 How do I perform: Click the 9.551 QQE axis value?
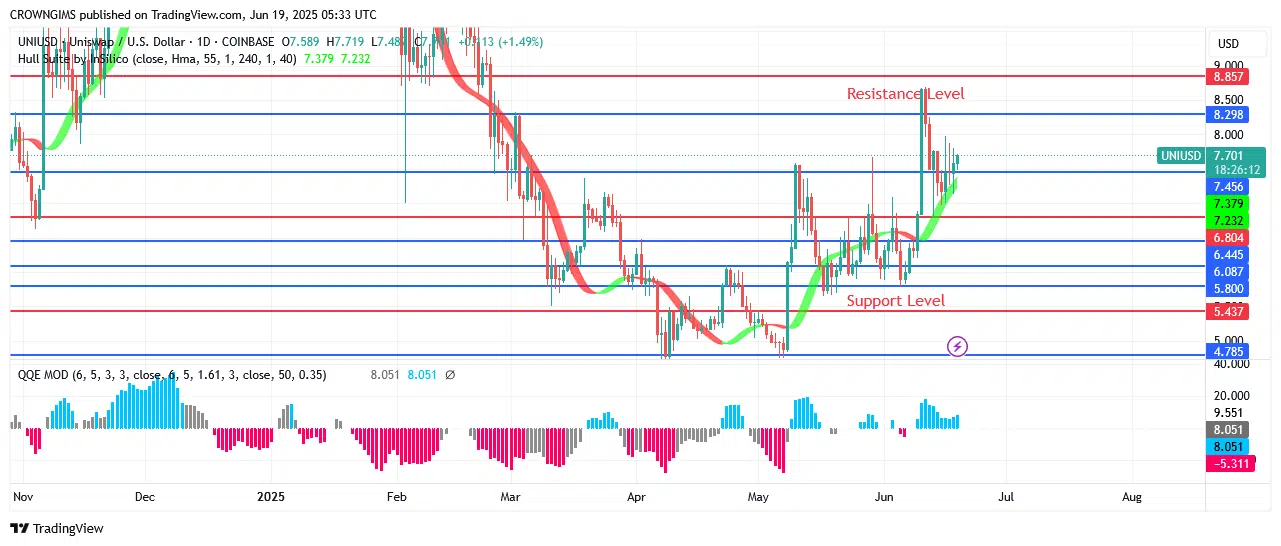pyautogui.click(x=1228, y=412)
